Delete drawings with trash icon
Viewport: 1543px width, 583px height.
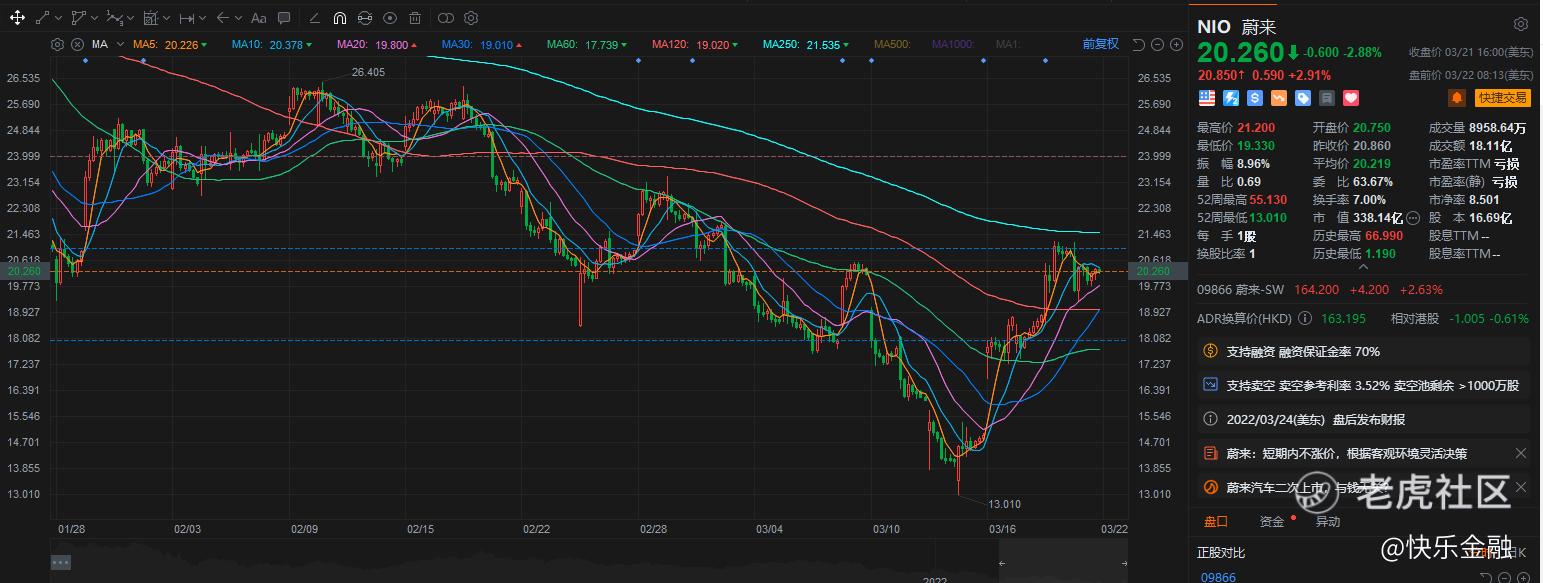click(415, 18)
